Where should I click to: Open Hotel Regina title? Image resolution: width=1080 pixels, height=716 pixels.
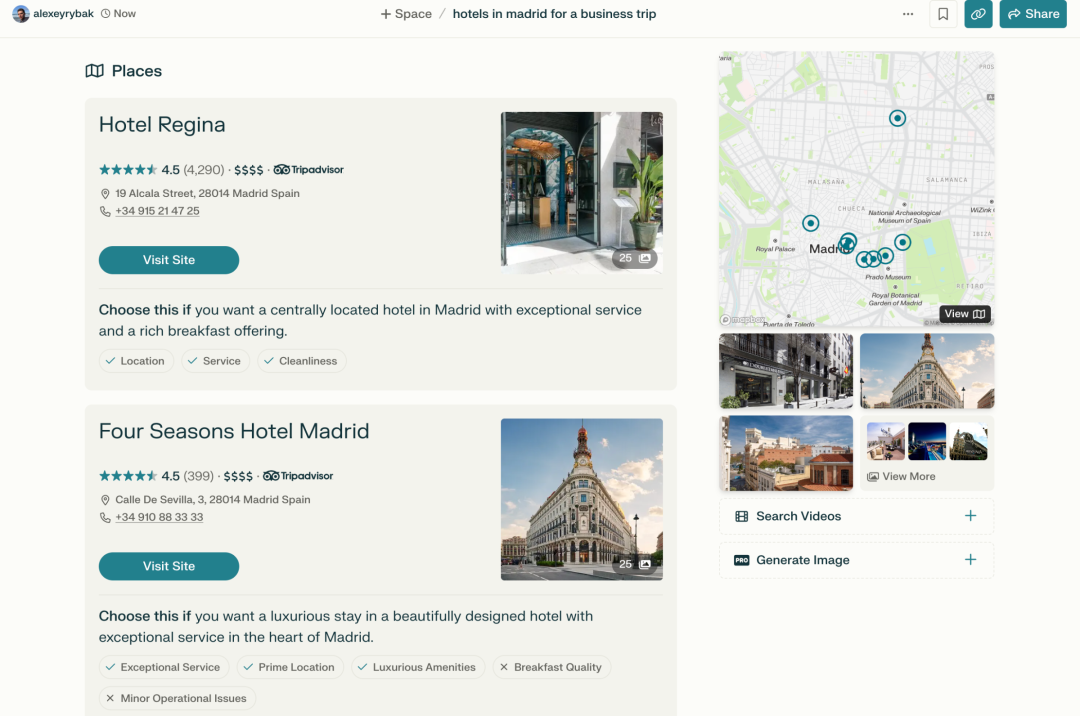[162, 125]
